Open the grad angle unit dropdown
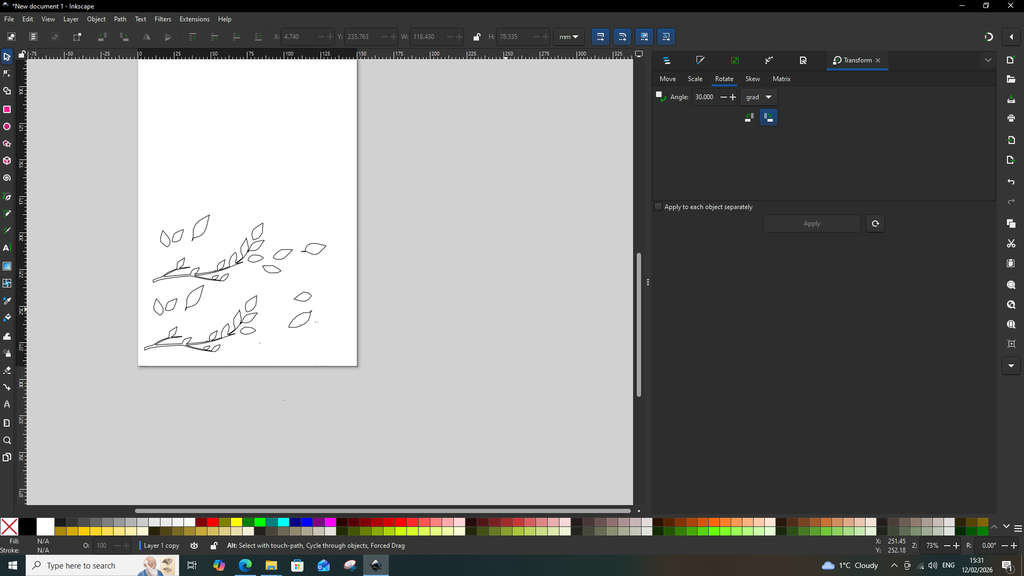 pos(759,97)
